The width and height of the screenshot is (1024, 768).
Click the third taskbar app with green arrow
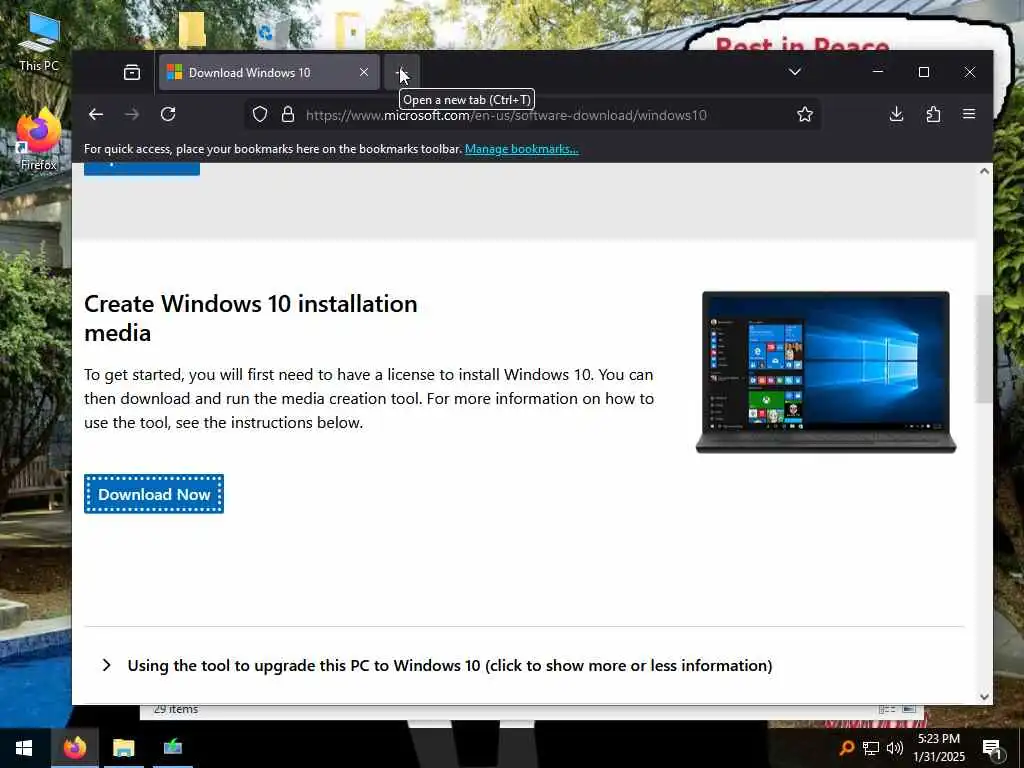pos(172,748)
